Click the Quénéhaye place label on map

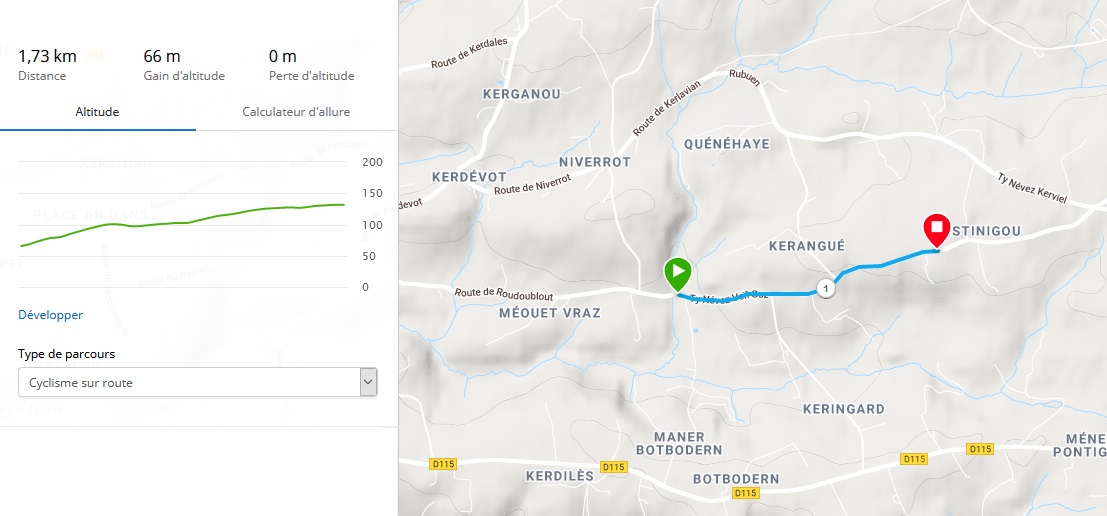click(x=727, y=144)
